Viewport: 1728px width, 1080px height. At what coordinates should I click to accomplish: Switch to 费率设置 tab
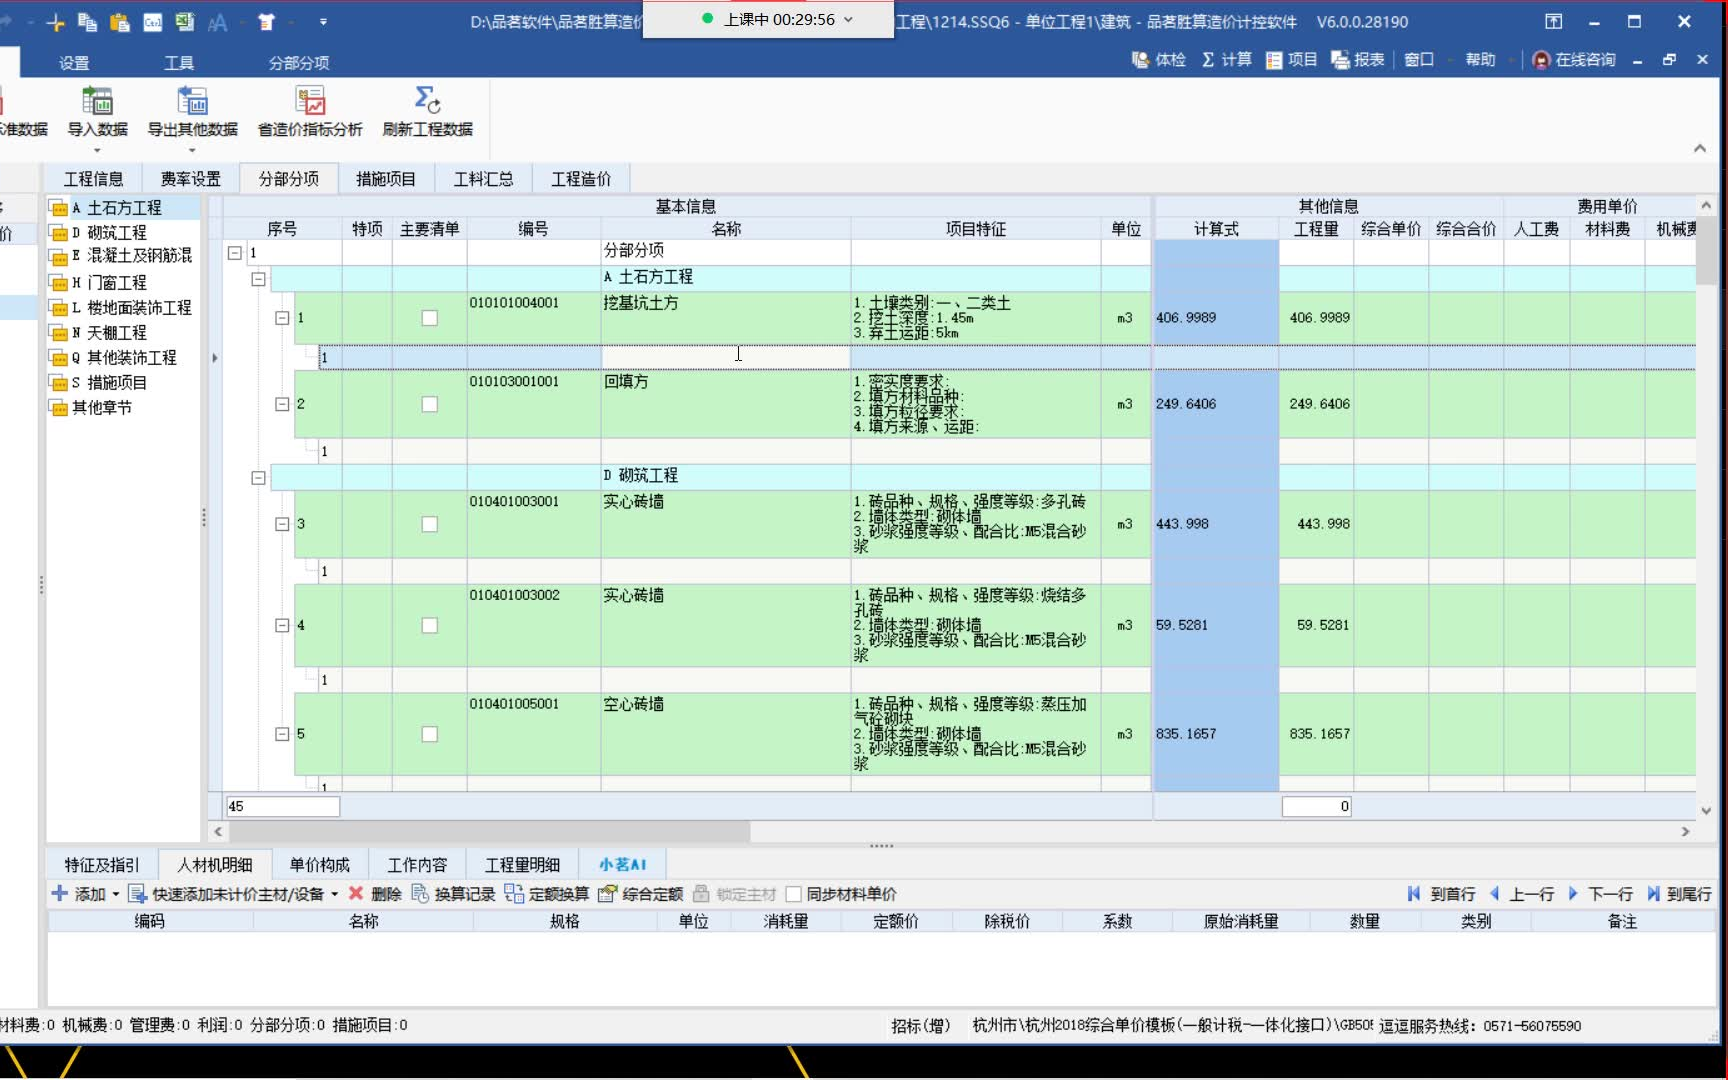point(190,178)
